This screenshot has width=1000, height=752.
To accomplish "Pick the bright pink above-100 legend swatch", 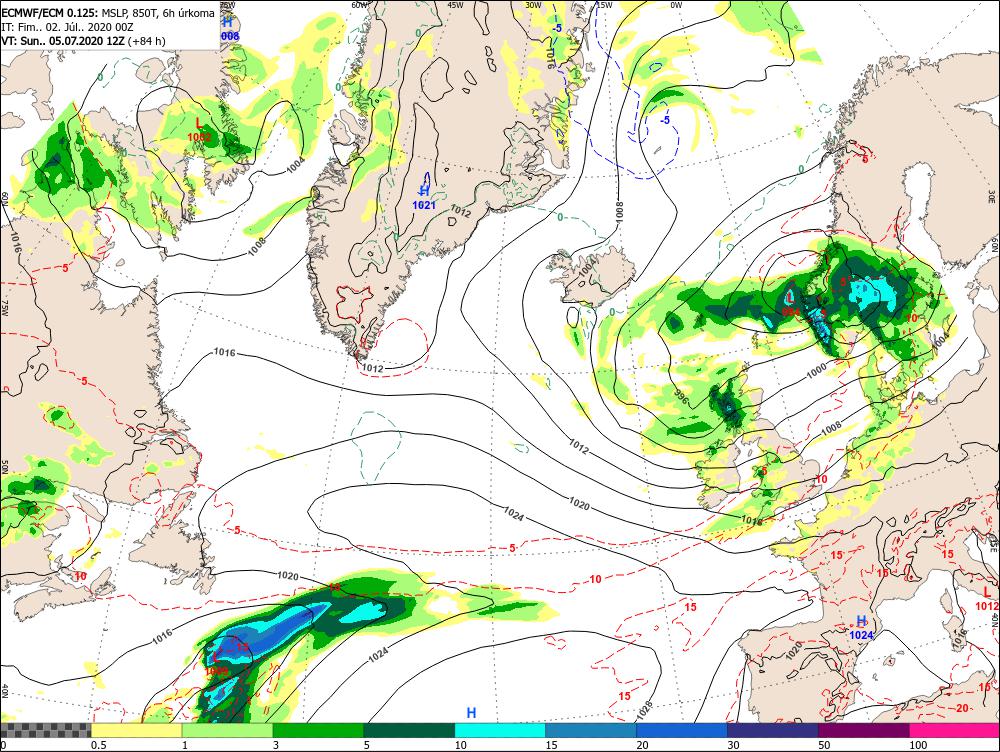I will pos(954,730).
